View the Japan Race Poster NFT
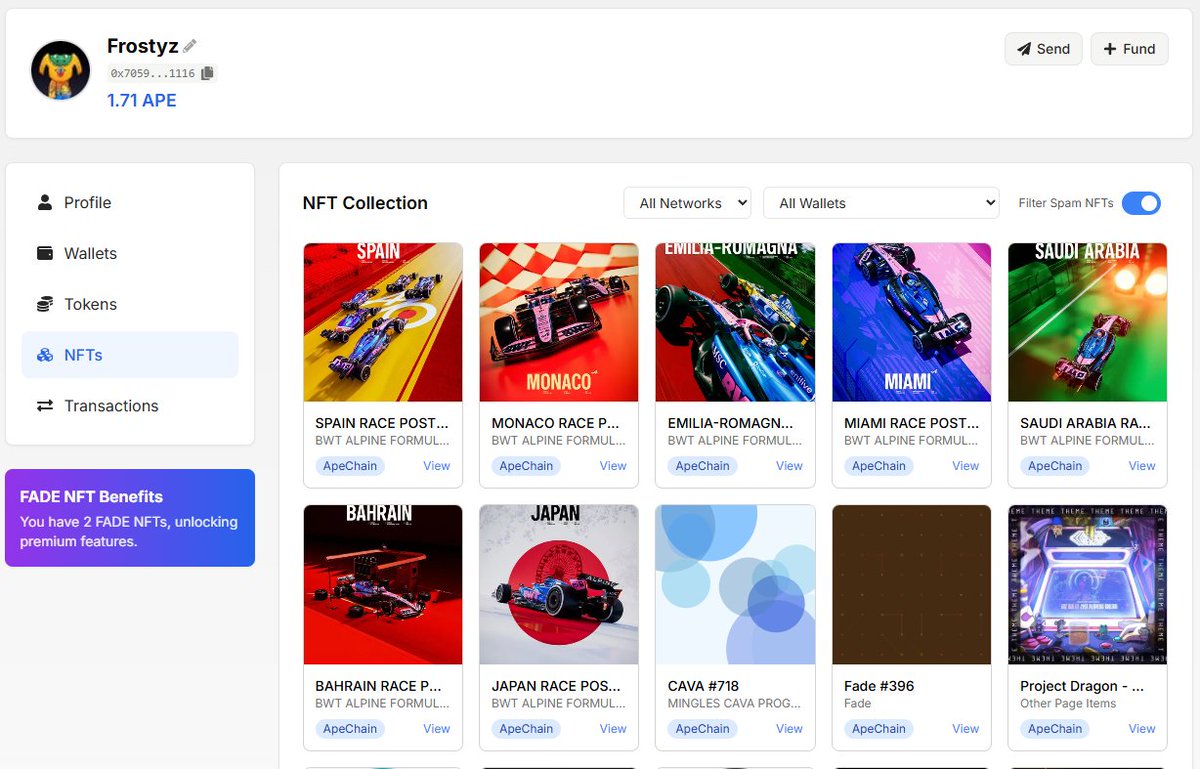This screenshot has width=1200, height=769. pyautogui.click(x=613, y=729)
